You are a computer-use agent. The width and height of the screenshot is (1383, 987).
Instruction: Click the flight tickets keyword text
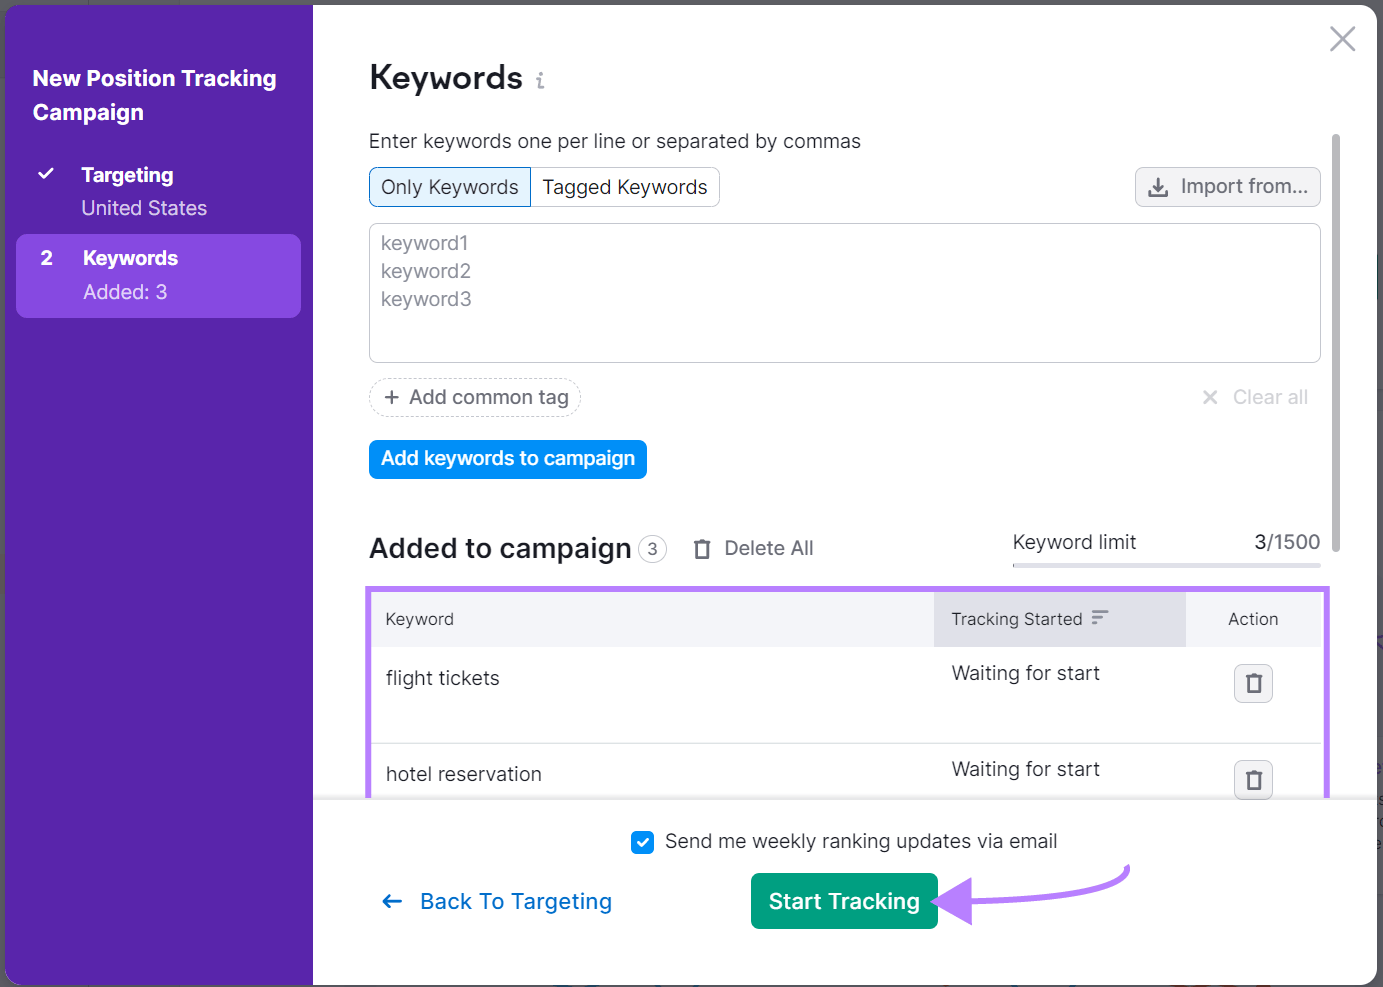443,678
